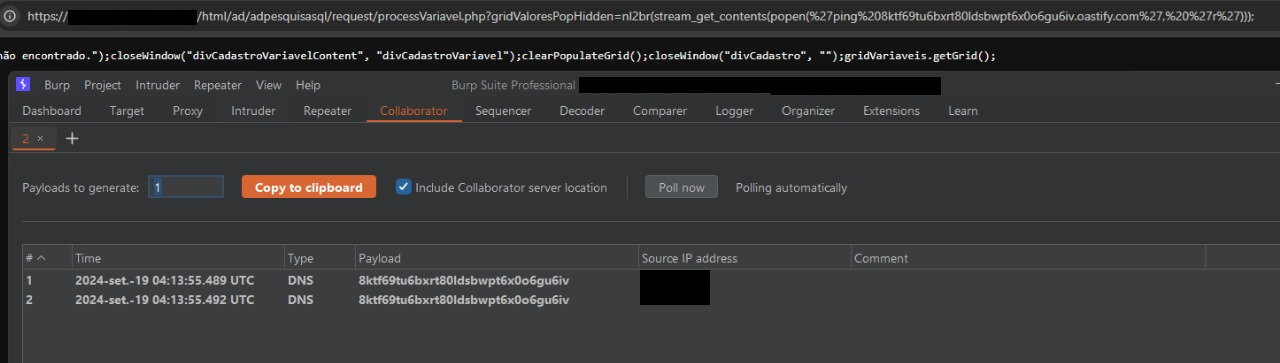Open the Project menu
Screen dimensions: 1280x363
coord(102,85)
